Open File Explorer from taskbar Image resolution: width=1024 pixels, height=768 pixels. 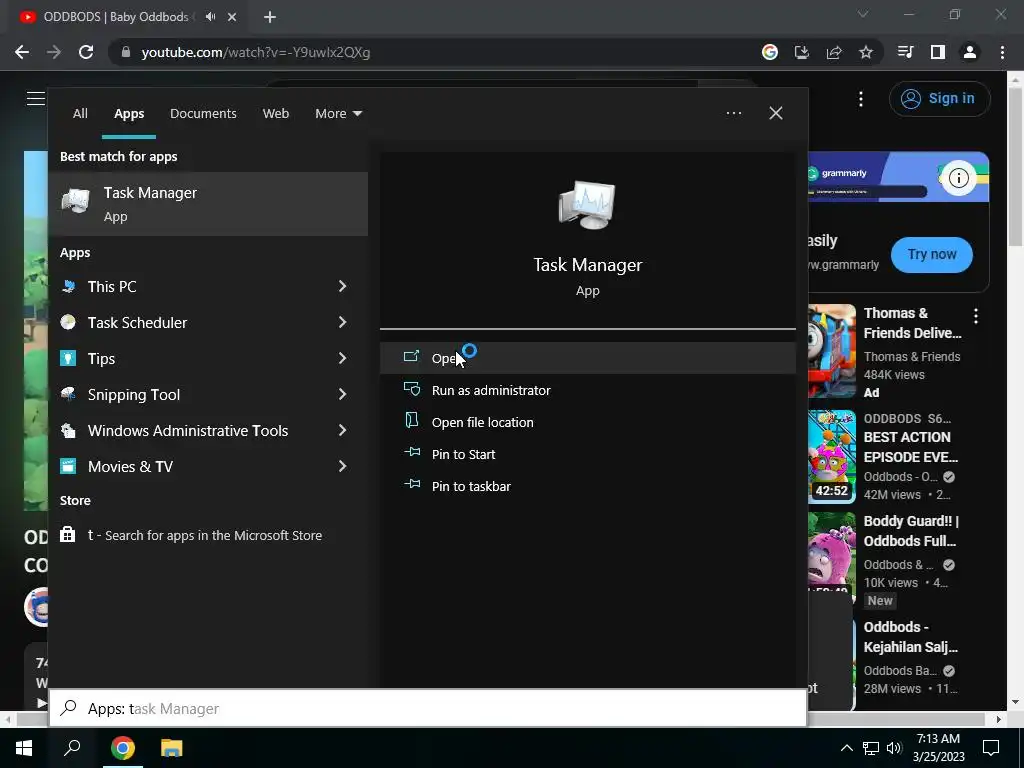pyautogui.click(x=171, y=748)
